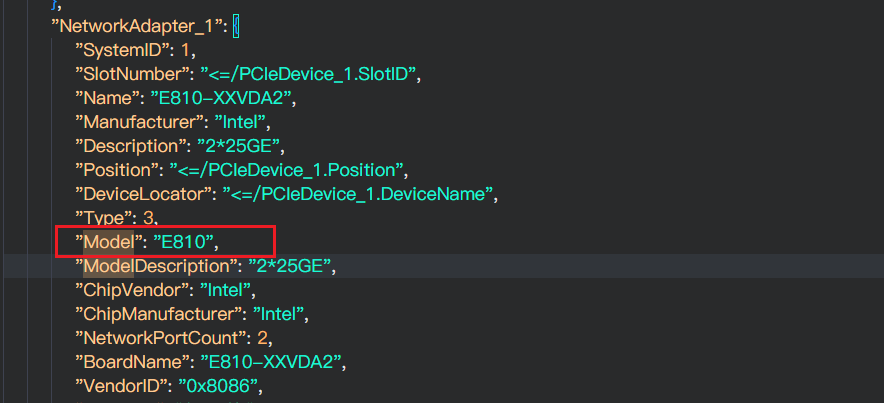Viewport: 884px width, 403px height.
Task: Click the "Manufacturer" key
Action: (x=134, y=121)
